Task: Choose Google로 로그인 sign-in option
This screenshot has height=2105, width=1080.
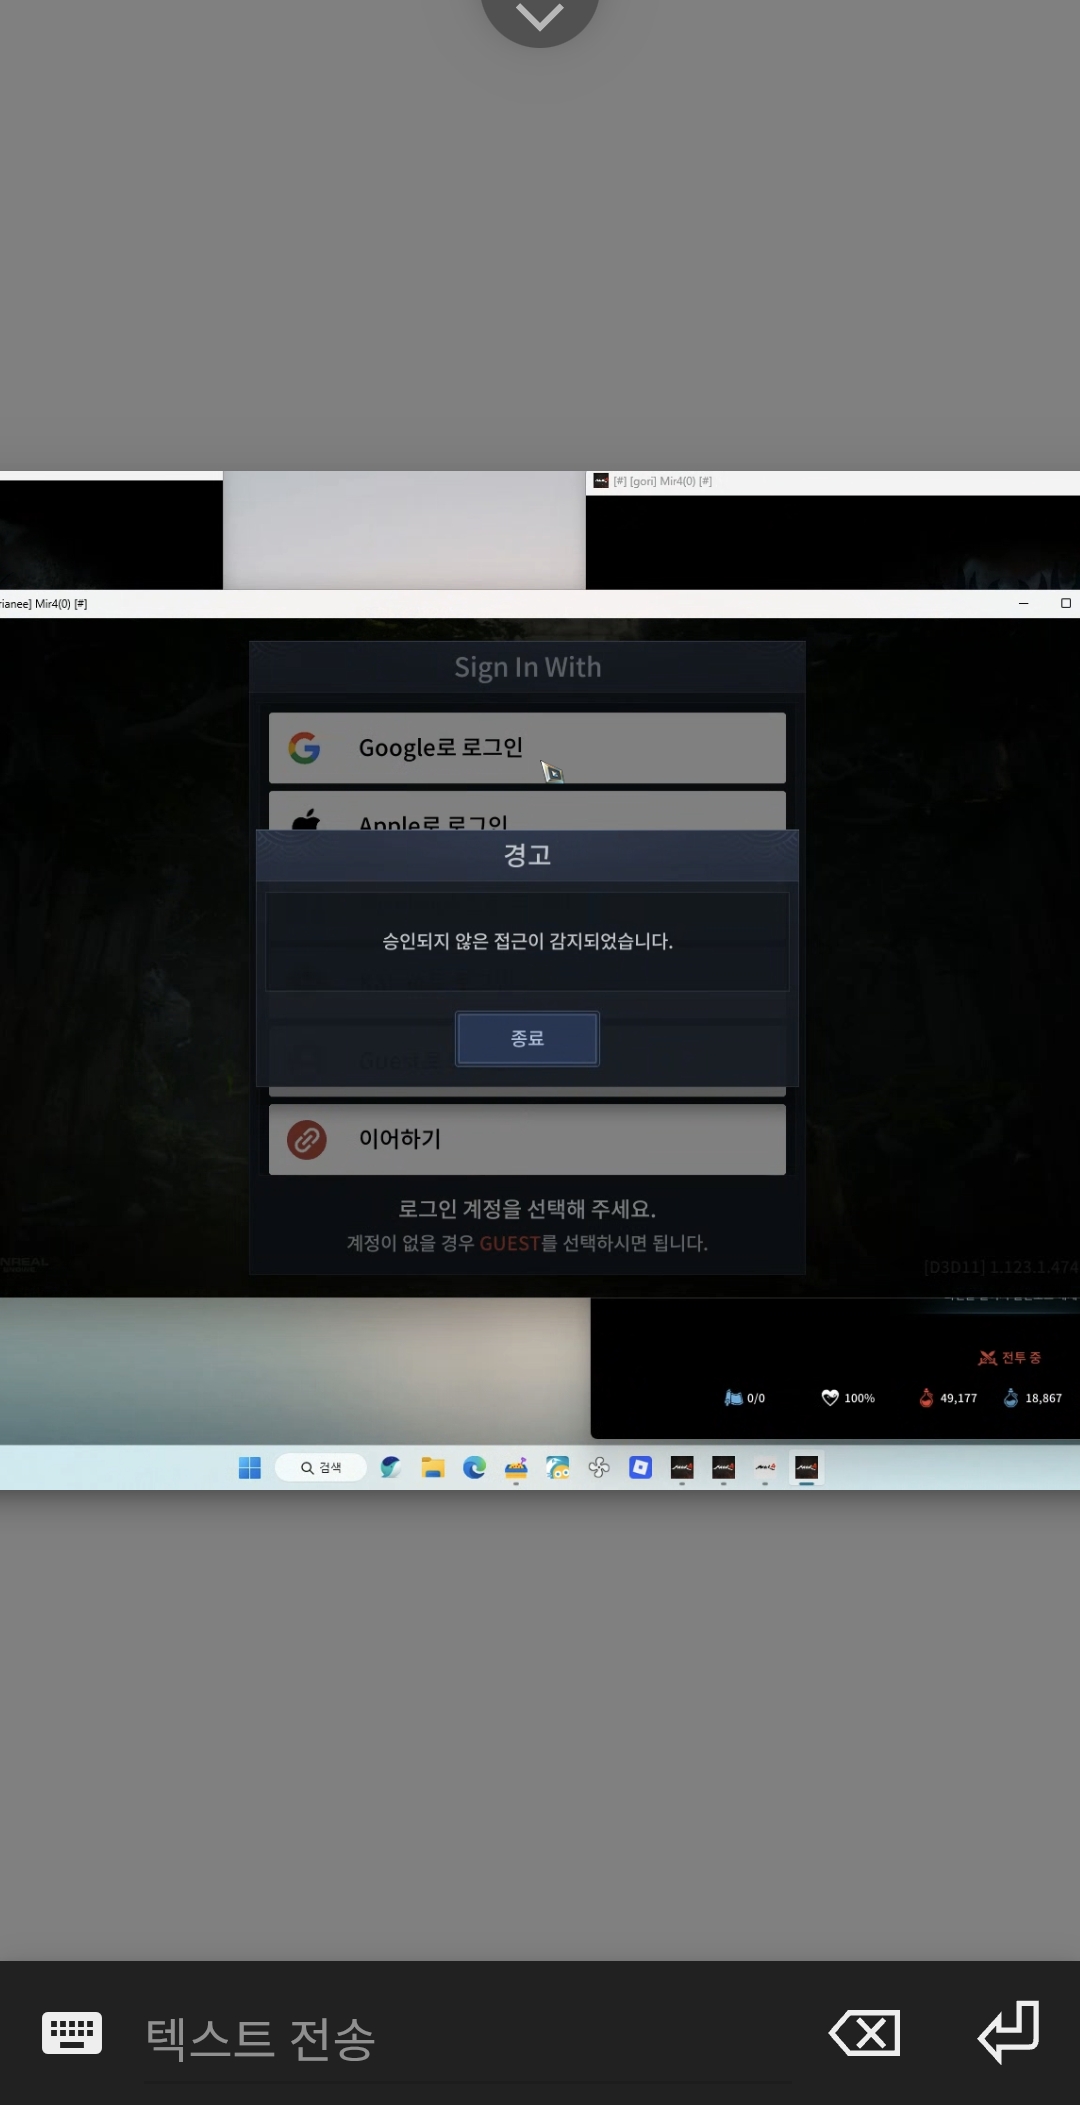Action: pos(527,747)
